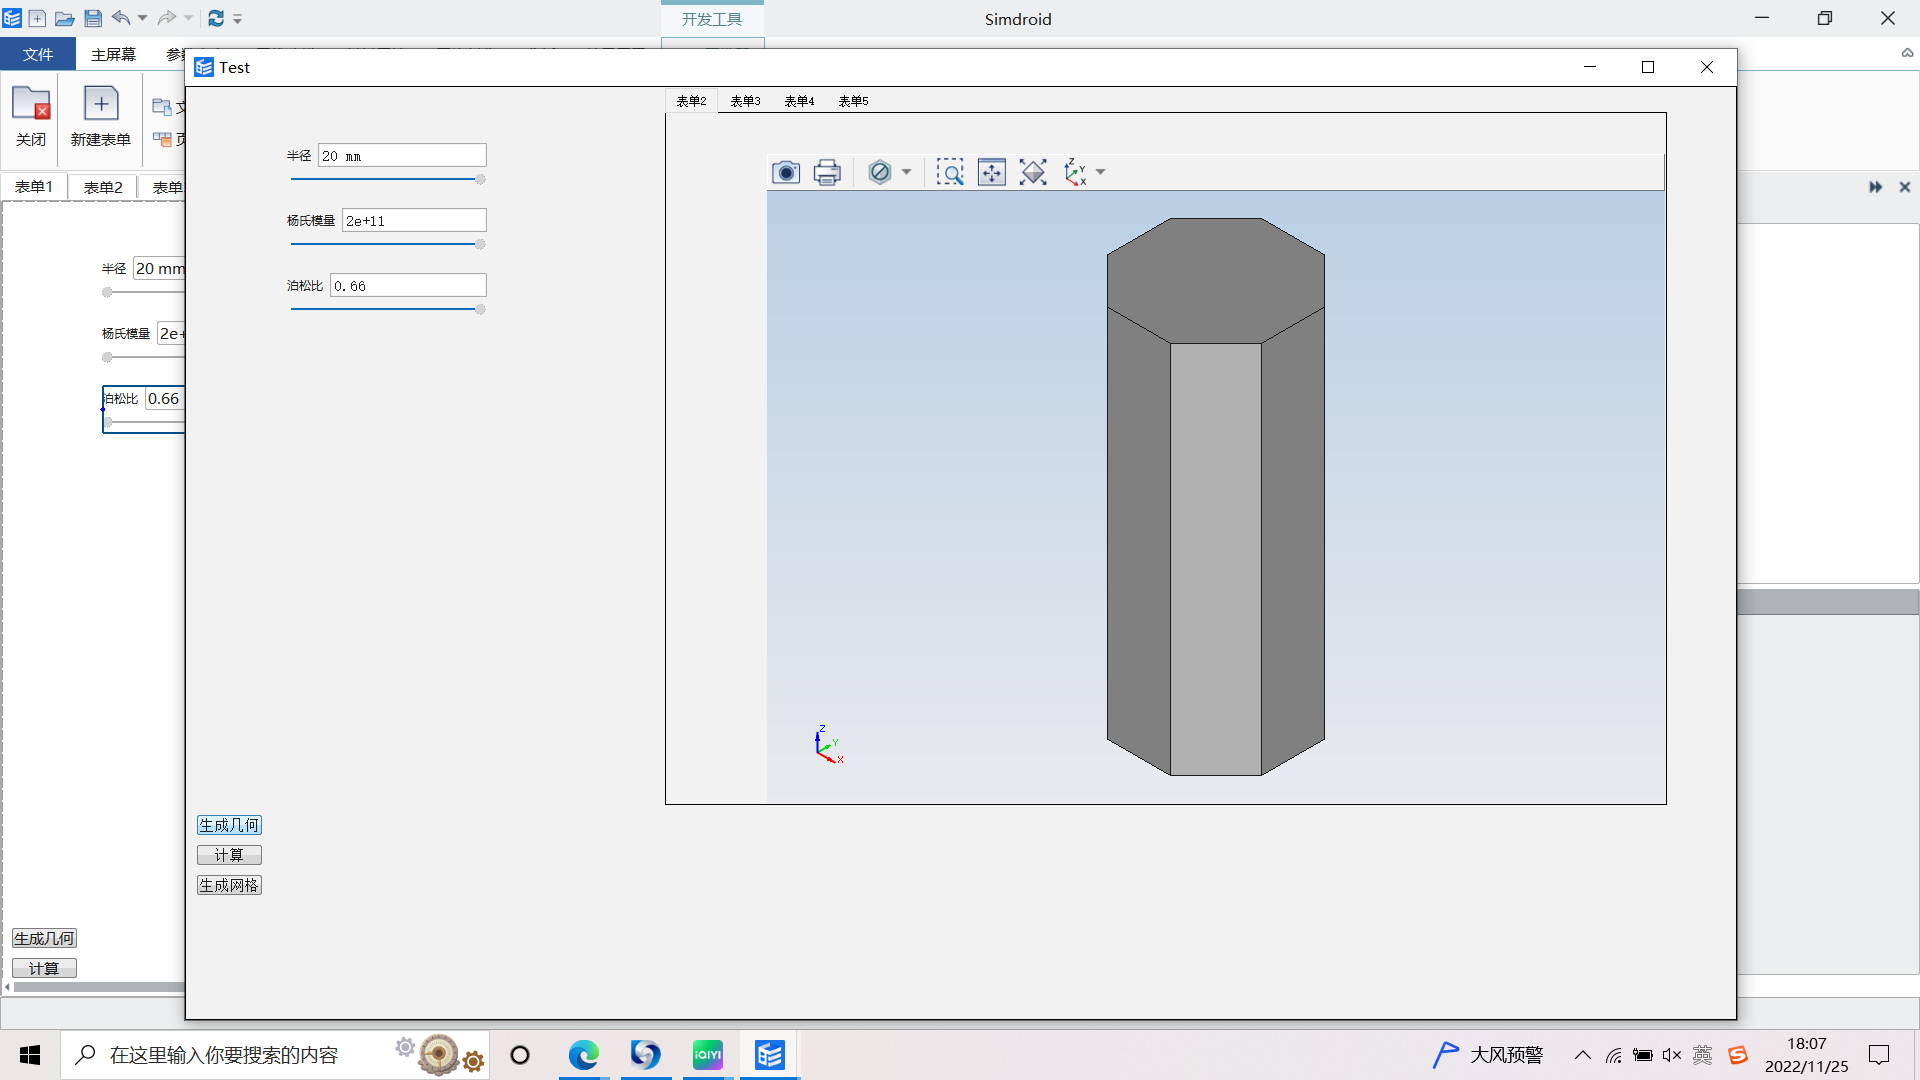Click the 杨氏模量 slider in Test window
Viewport: 1920px width, 1080px height.
point(388,244)
